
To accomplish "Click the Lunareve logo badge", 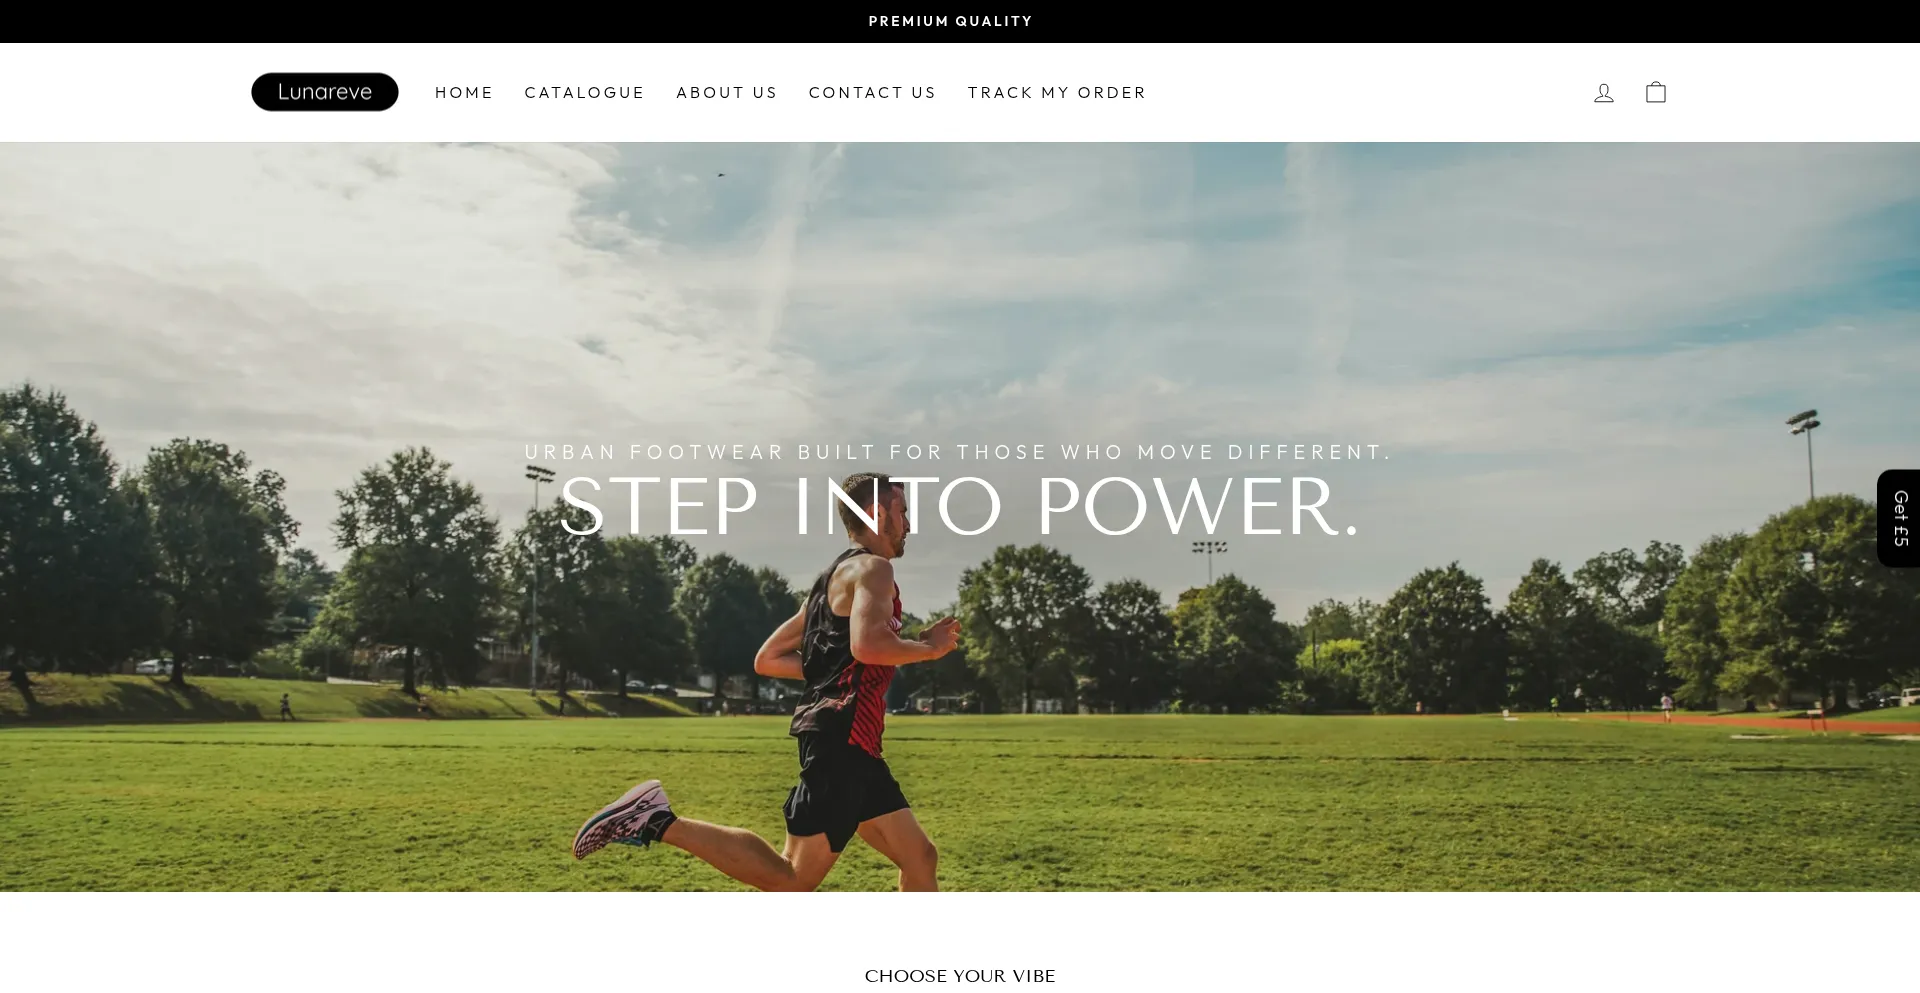I will 325,92.
